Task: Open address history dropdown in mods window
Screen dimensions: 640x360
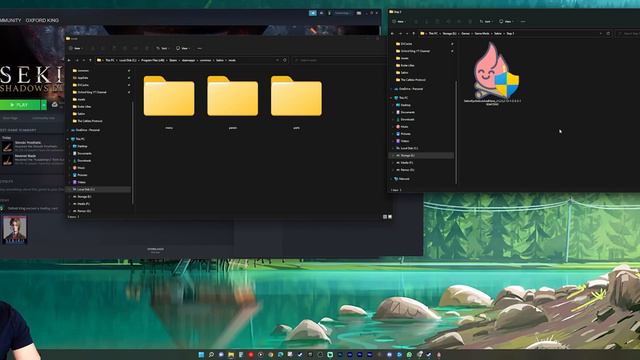Action: 278,60
